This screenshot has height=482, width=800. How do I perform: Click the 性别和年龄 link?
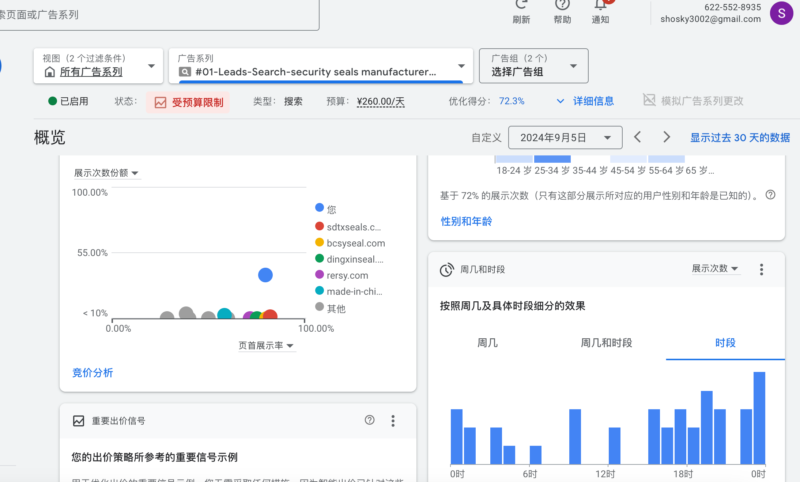pos(466,221)
